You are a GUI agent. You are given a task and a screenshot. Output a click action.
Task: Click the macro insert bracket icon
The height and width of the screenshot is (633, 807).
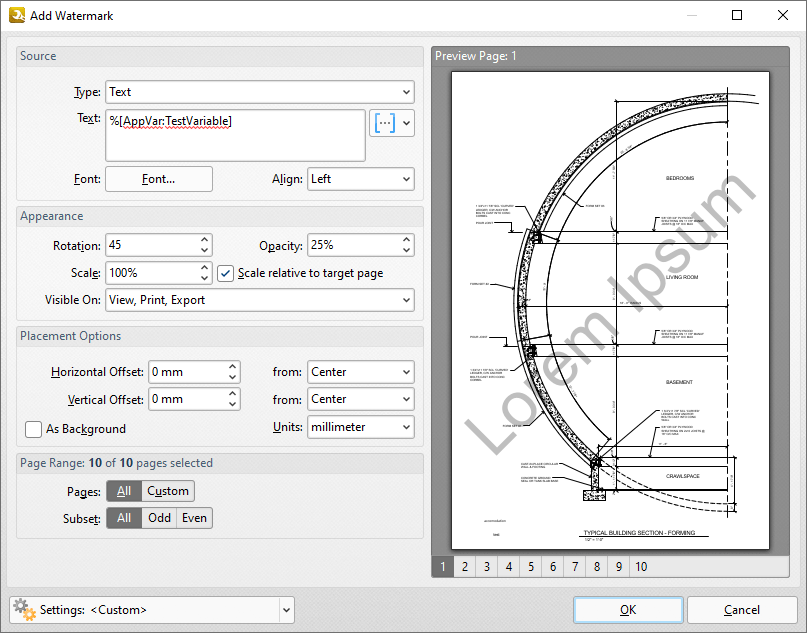pyautogui.click(x=385, y=123)
